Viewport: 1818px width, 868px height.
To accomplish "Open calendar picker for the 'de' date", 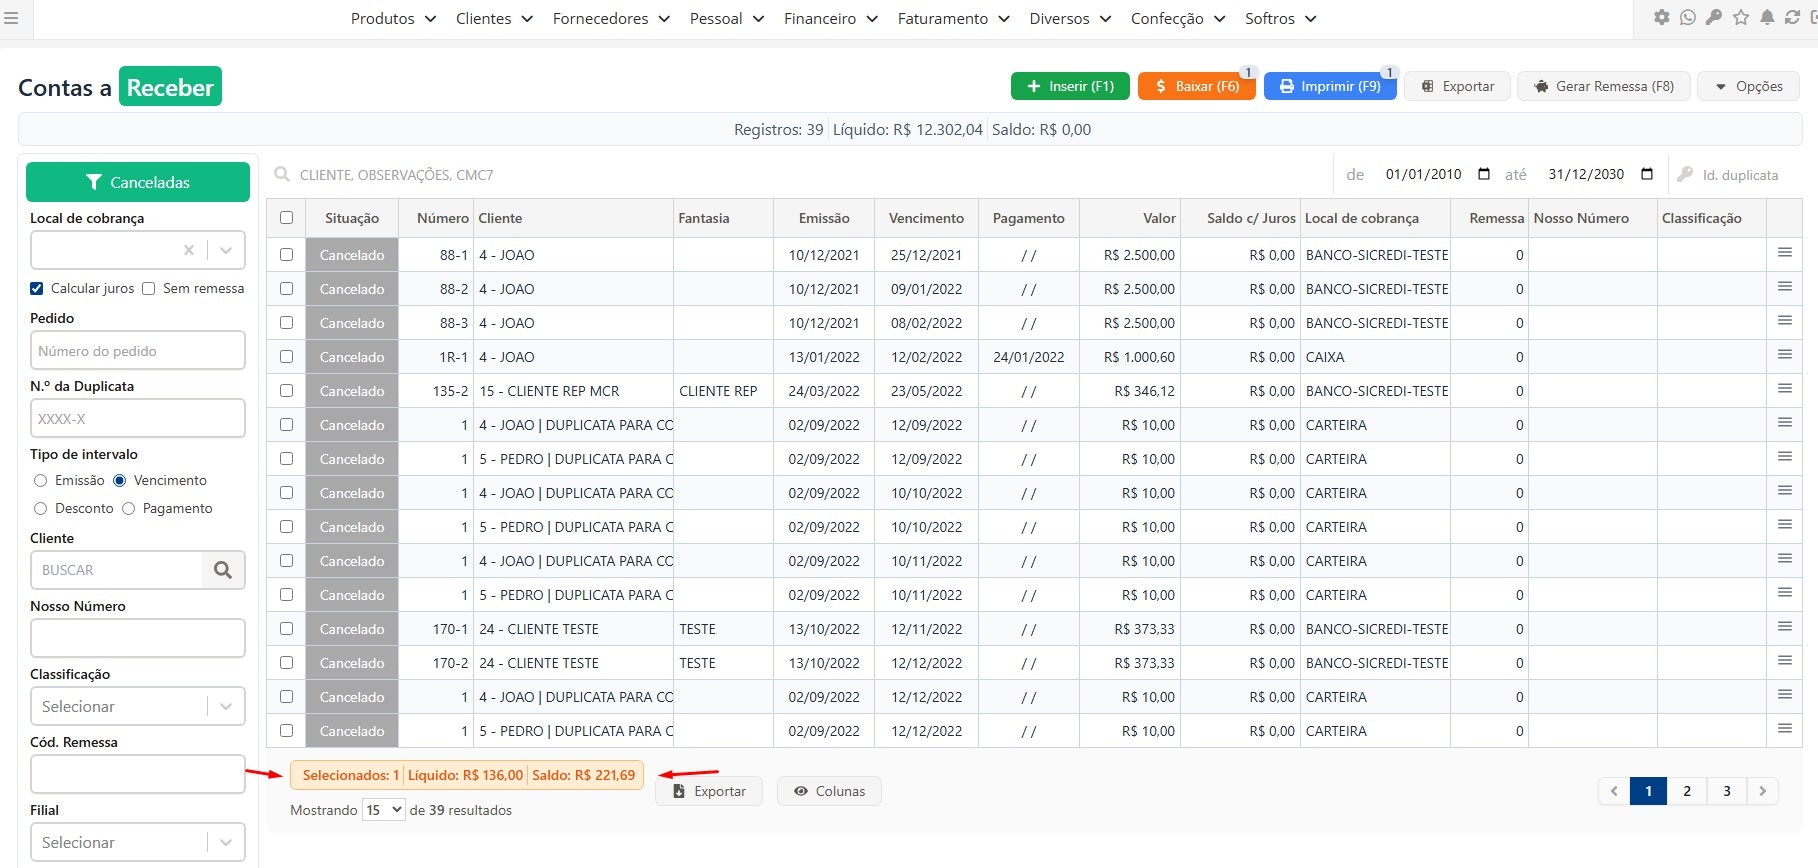I will 1484,174.
